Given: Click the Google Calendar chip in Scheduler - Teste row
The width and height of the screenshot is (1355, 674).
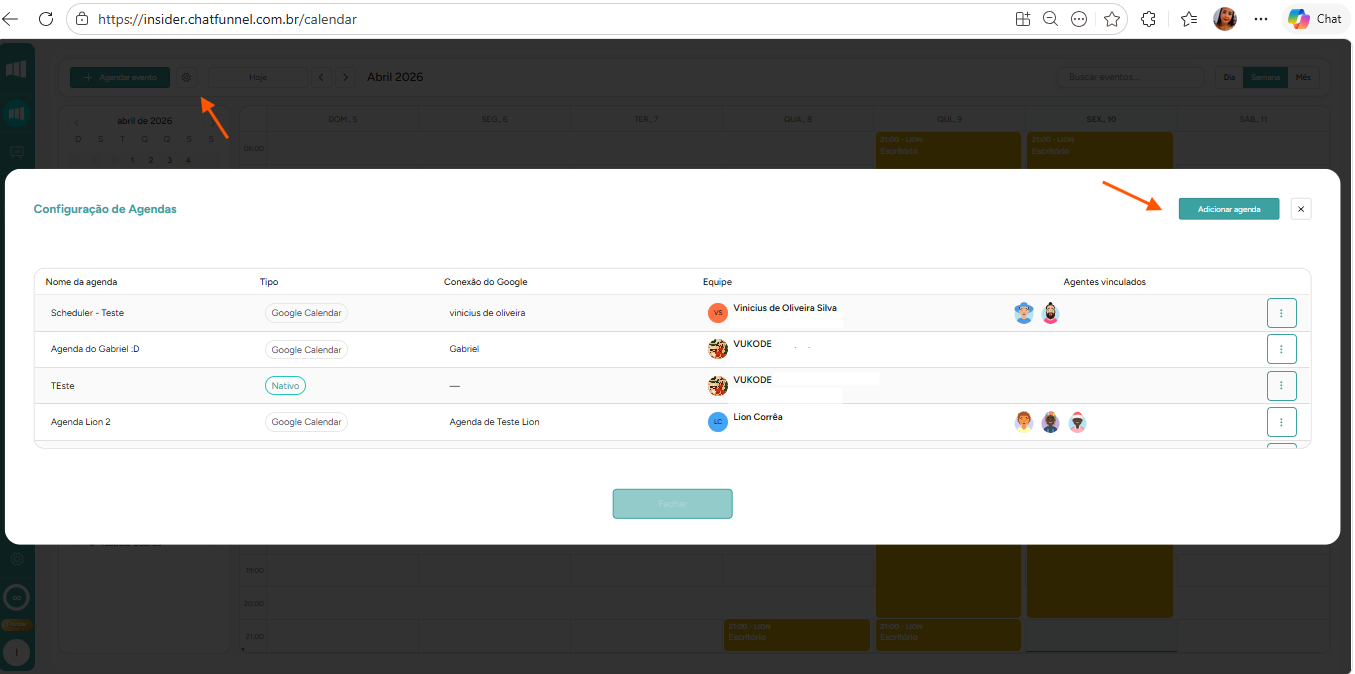Looking at the screenshot, I should (306, 313).
